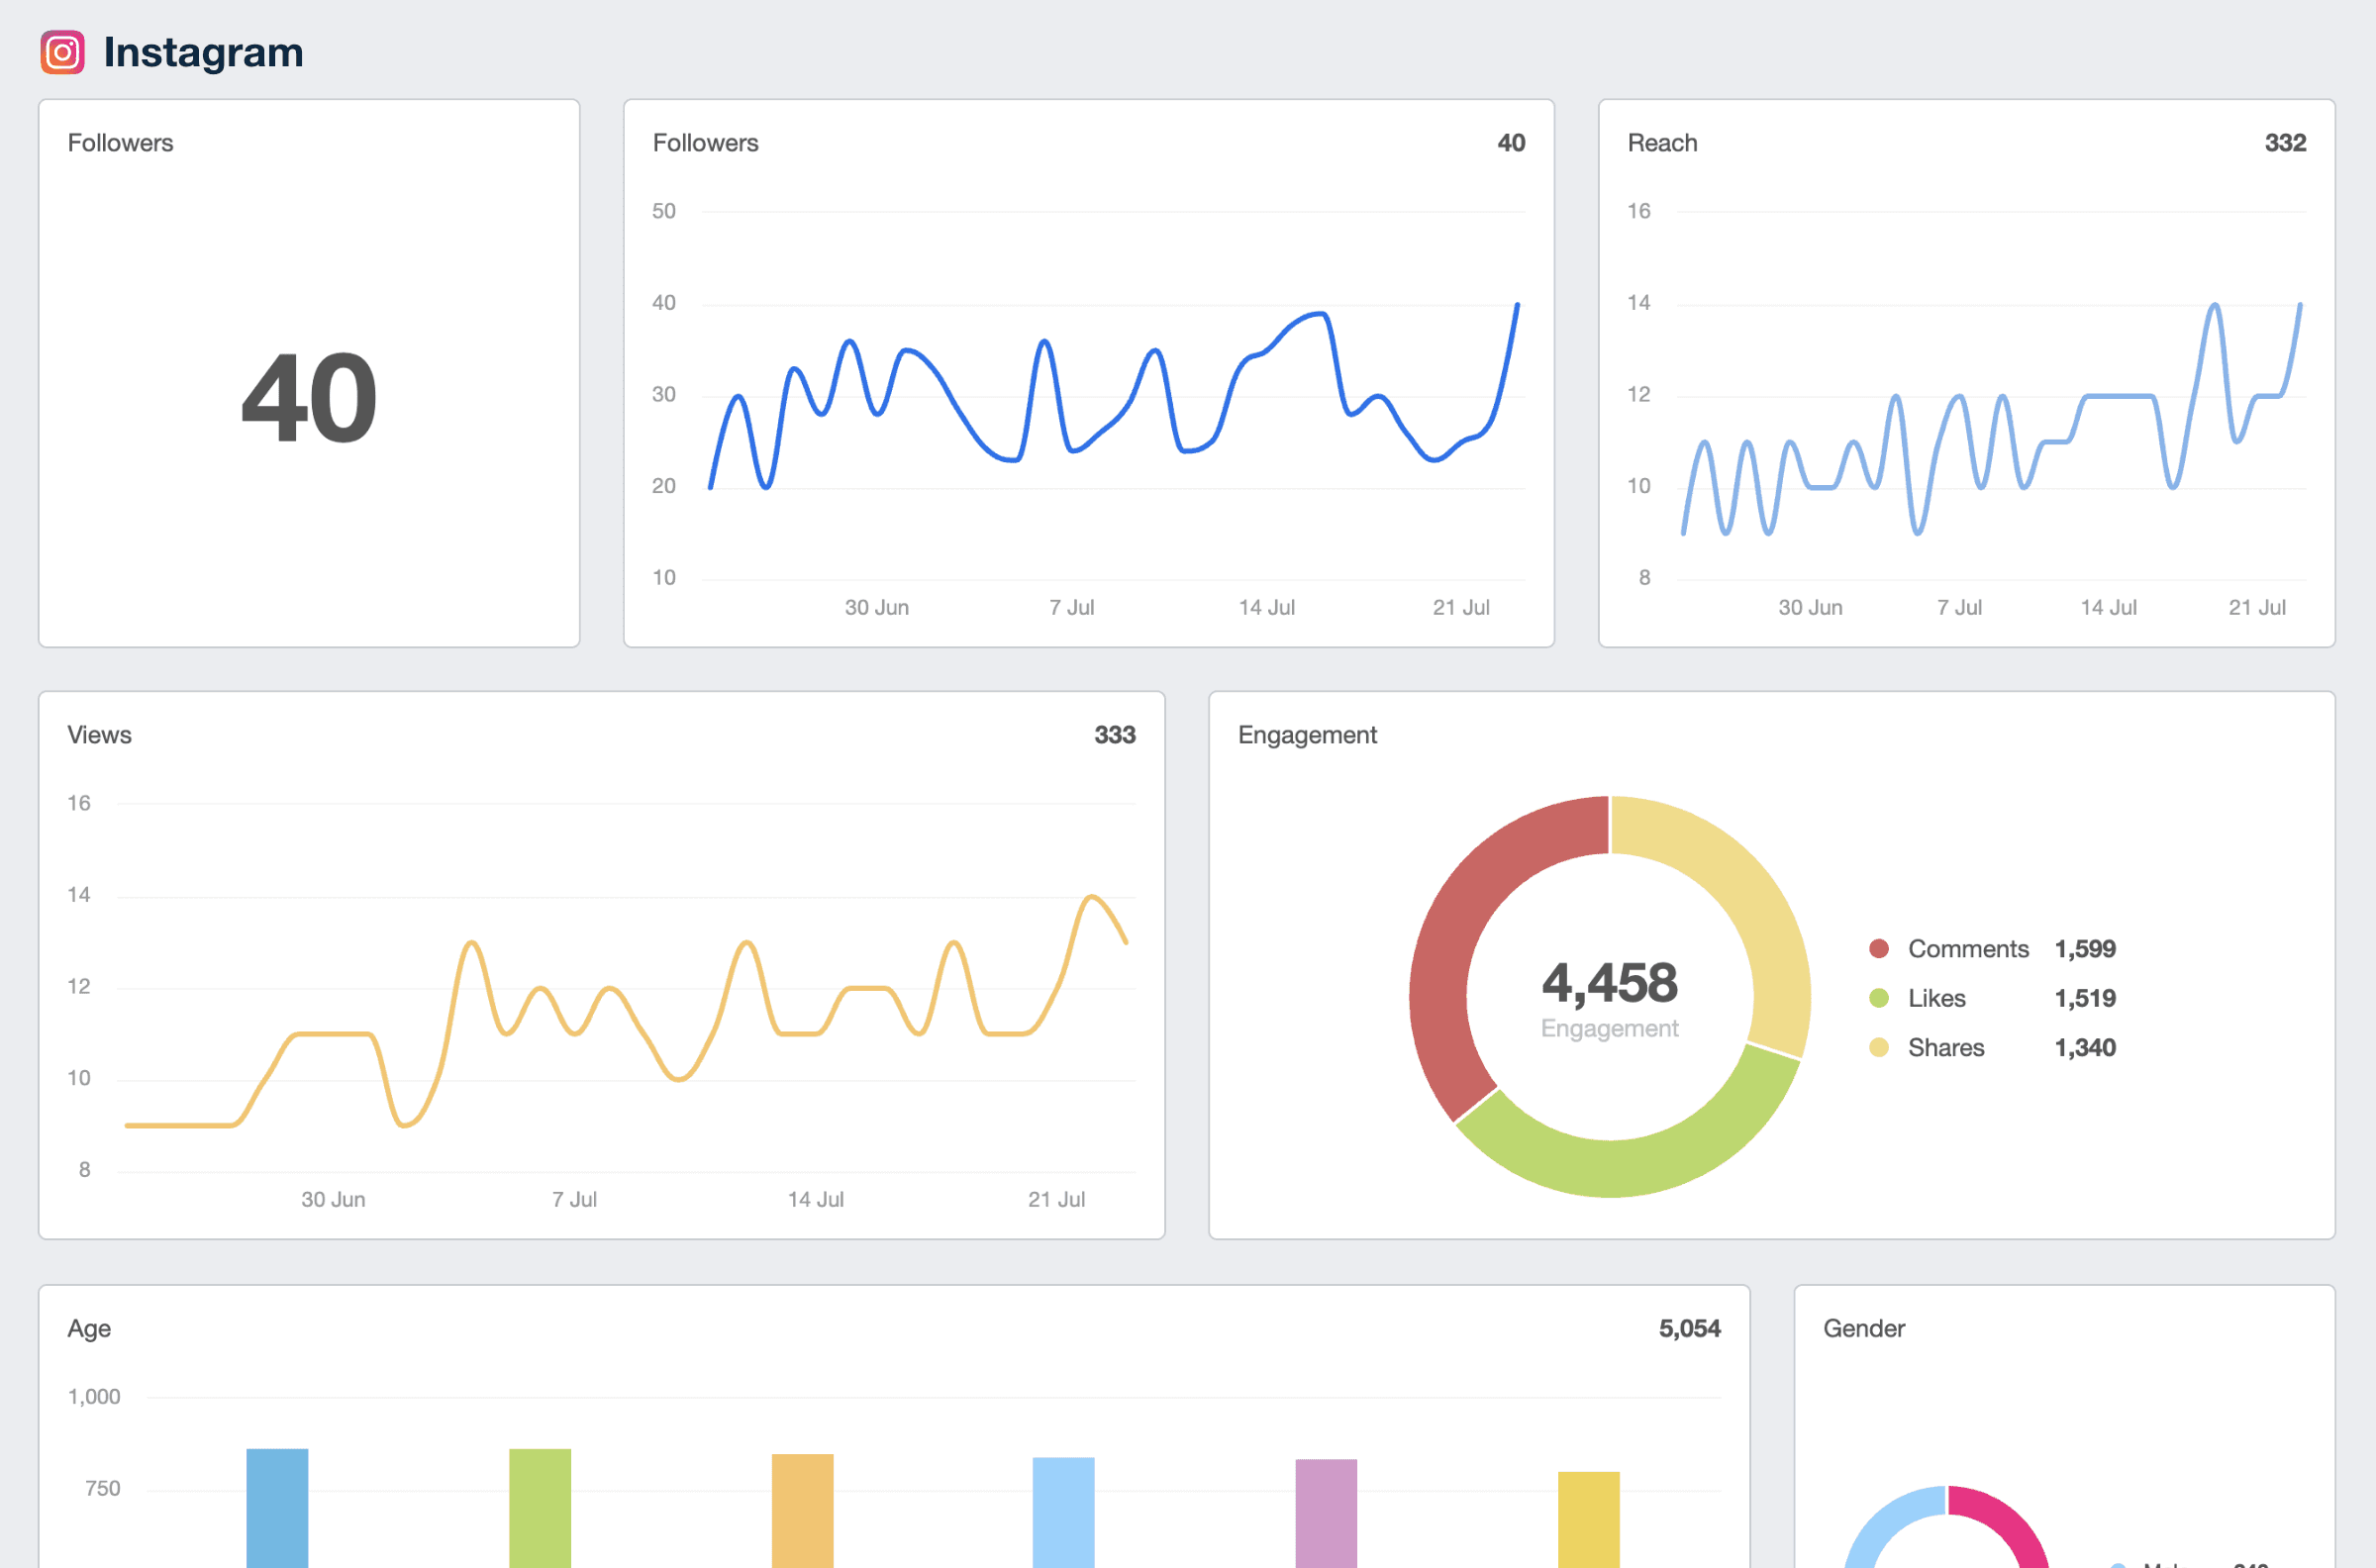Click the Comments red legend dot
This screenshot has height=1568, width=2376.
click(1879, 948)
